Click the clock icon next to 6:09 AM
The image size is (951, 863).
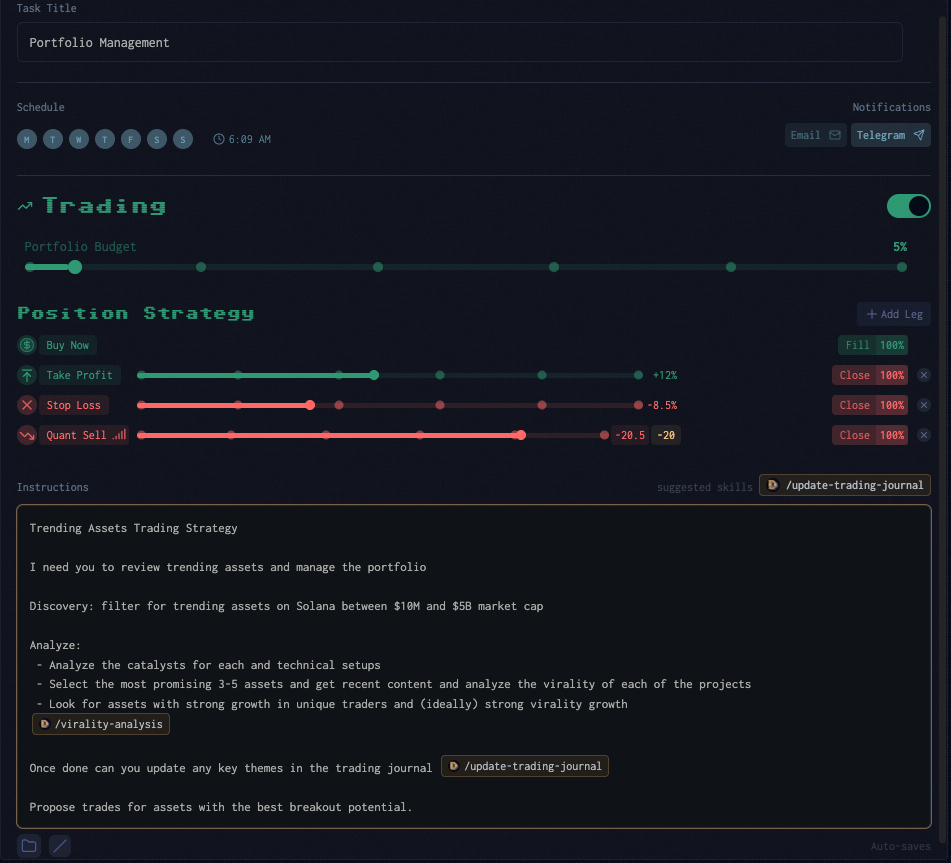218,139
